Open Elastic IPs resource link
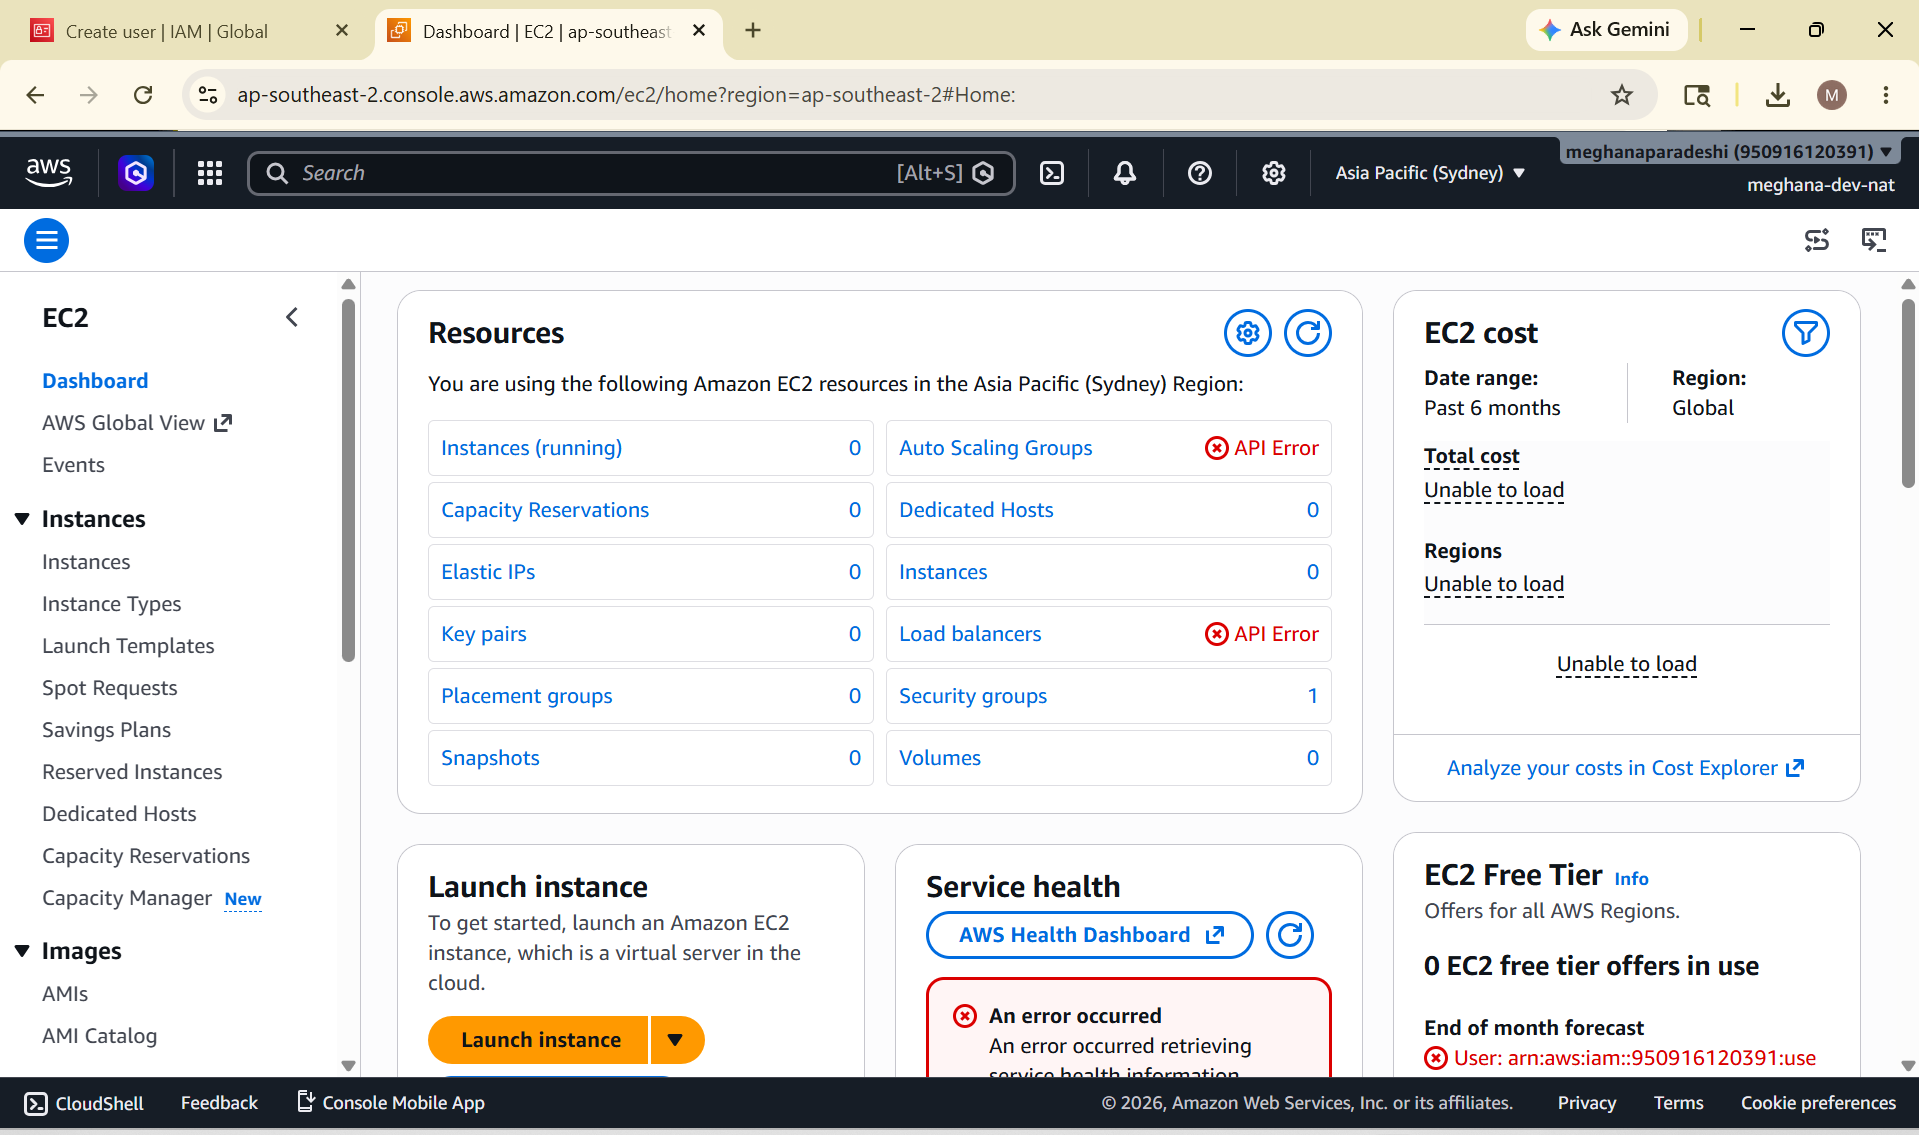1919x1135 pixels. 488,572
